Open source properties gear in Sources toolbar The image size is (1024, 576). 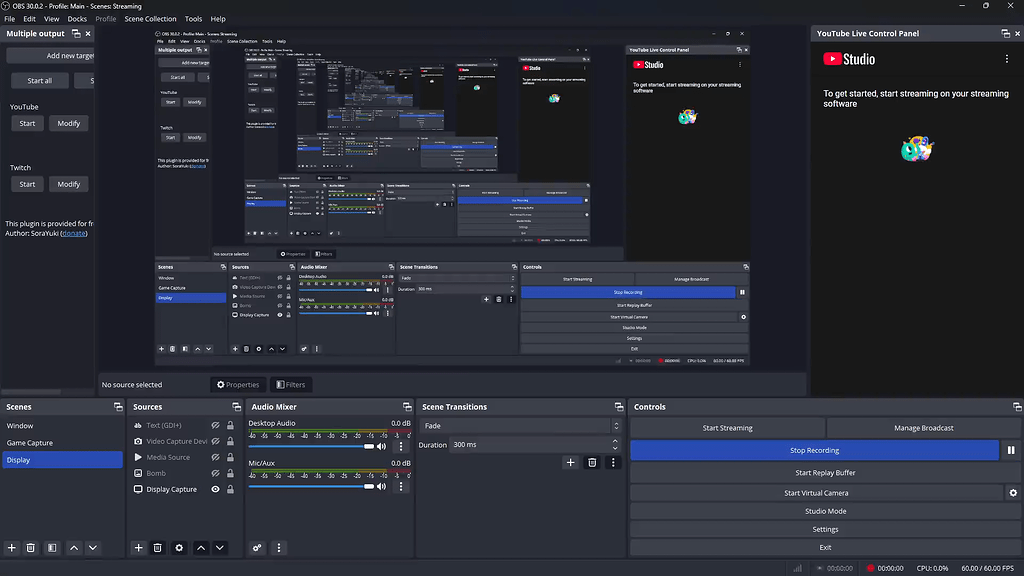pyautogui.click(x=179, y=548)
